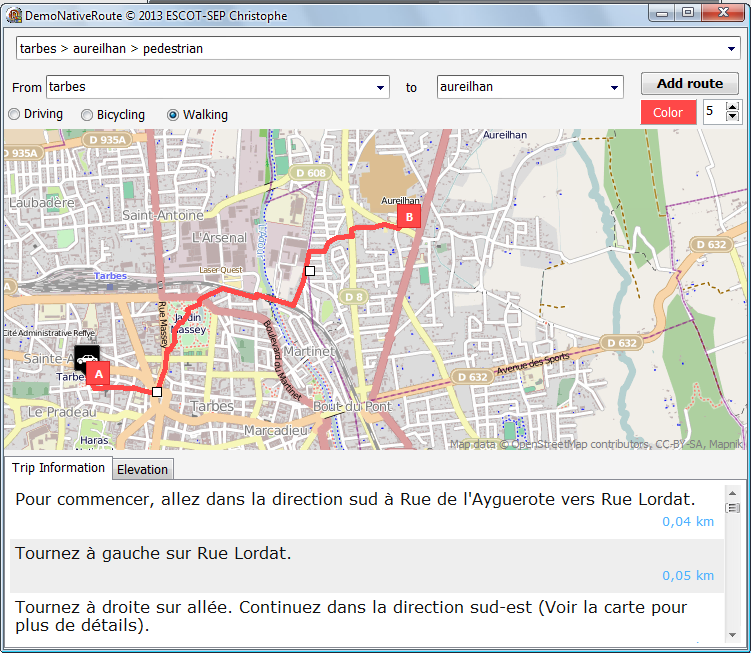Increase line width with stepper up arrow
Viewport: 751px width, 653px height.
coord(733,106)
